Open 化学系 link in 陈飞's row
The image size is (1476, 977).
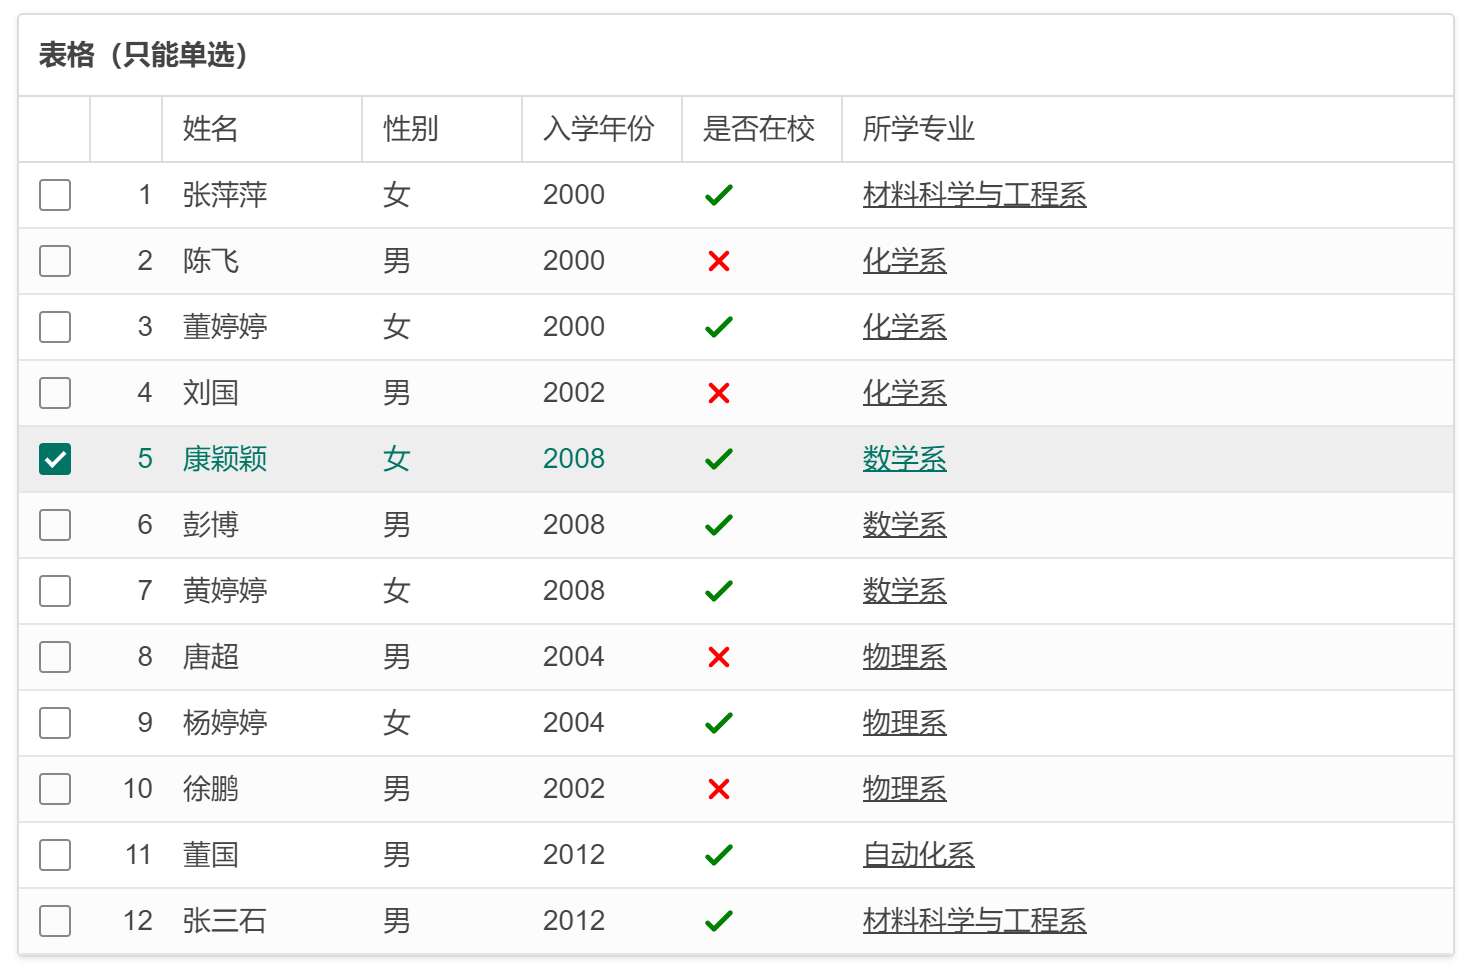(905, 261)
